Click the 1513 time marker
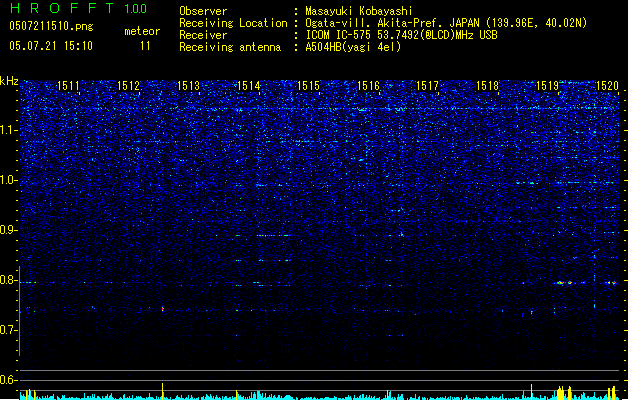This screenshot has height=400, width=629. click(x=189, y=86)
